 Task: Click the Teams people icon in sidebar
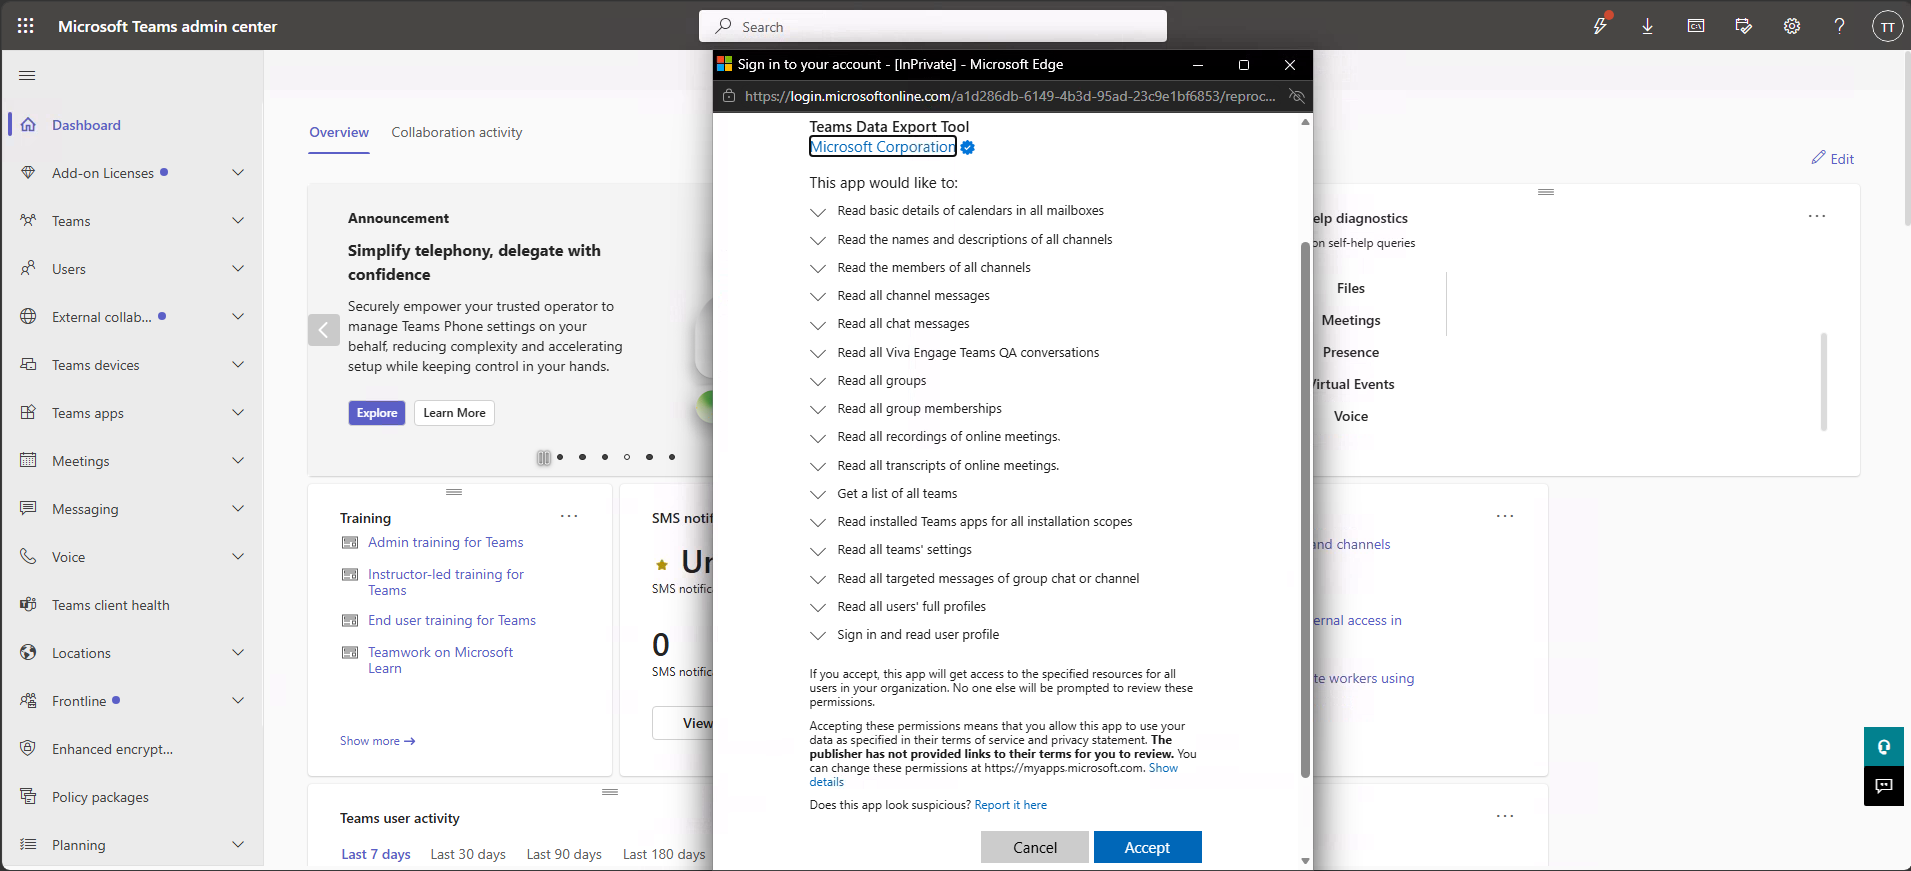click(28, 220)
